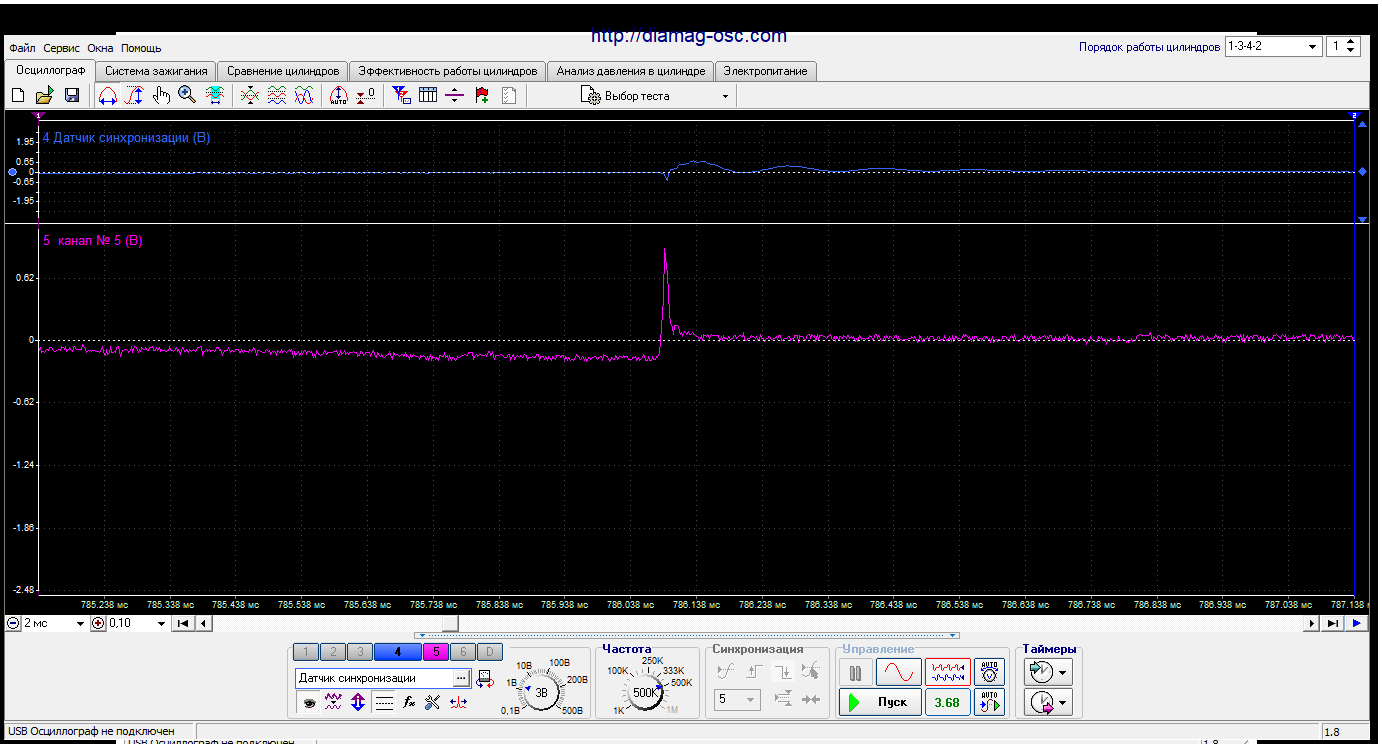Click the pause button in Управление

pyautogui.click(x=855, y=672)
